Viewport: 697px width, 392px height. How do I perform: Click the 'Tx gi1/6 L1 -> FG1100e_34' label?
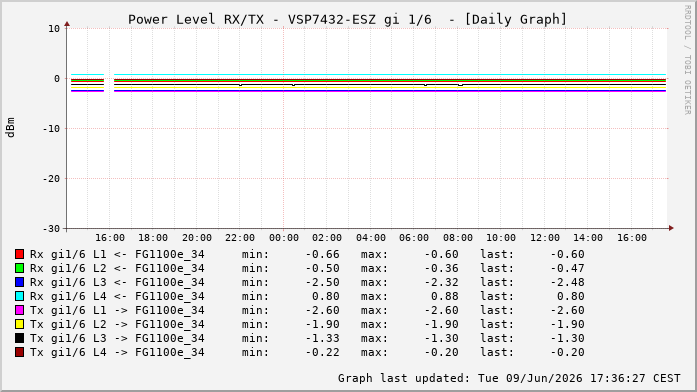[x=117, y=310]
